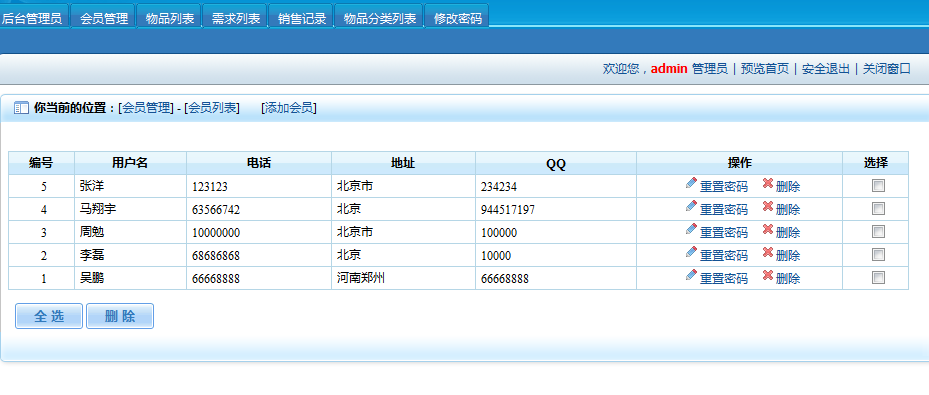Click red X delete icon for 李磊

pyautogui.click(x=768, y=253)
